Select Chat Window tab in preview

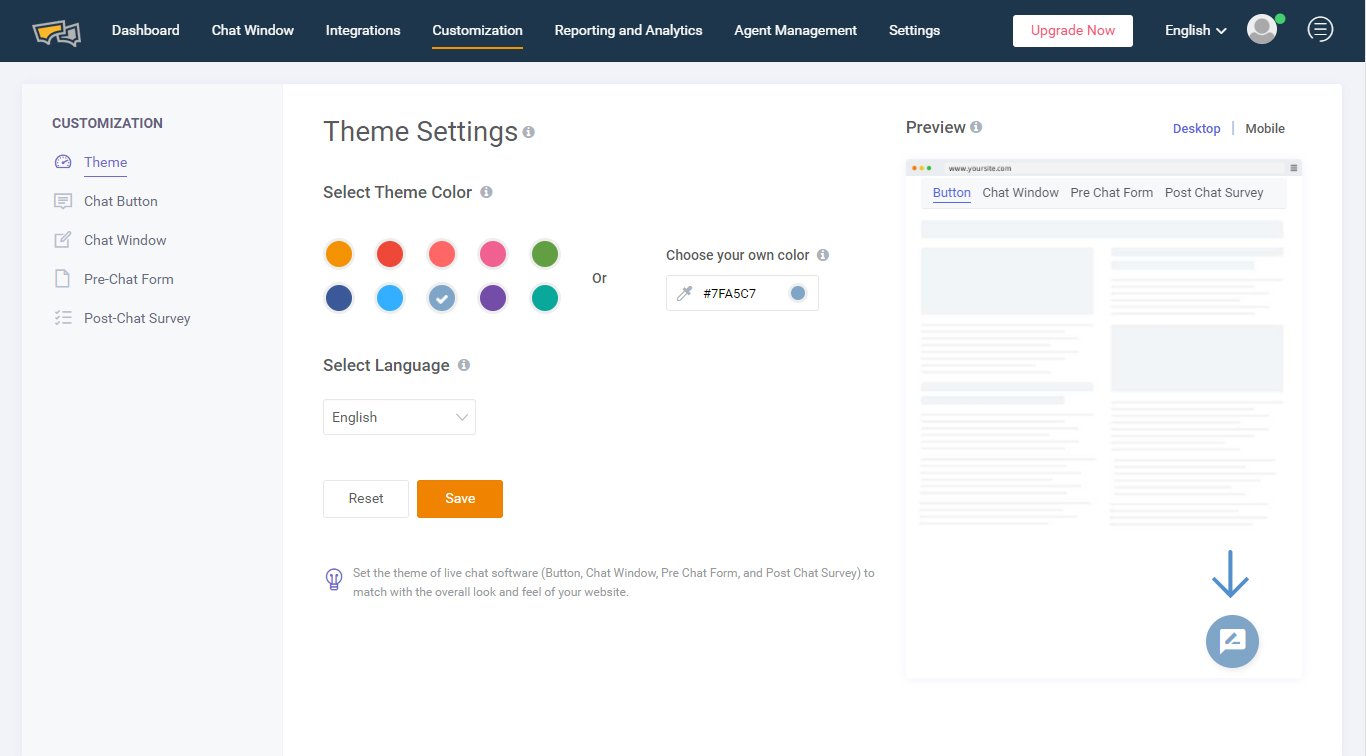(1021, 193)
